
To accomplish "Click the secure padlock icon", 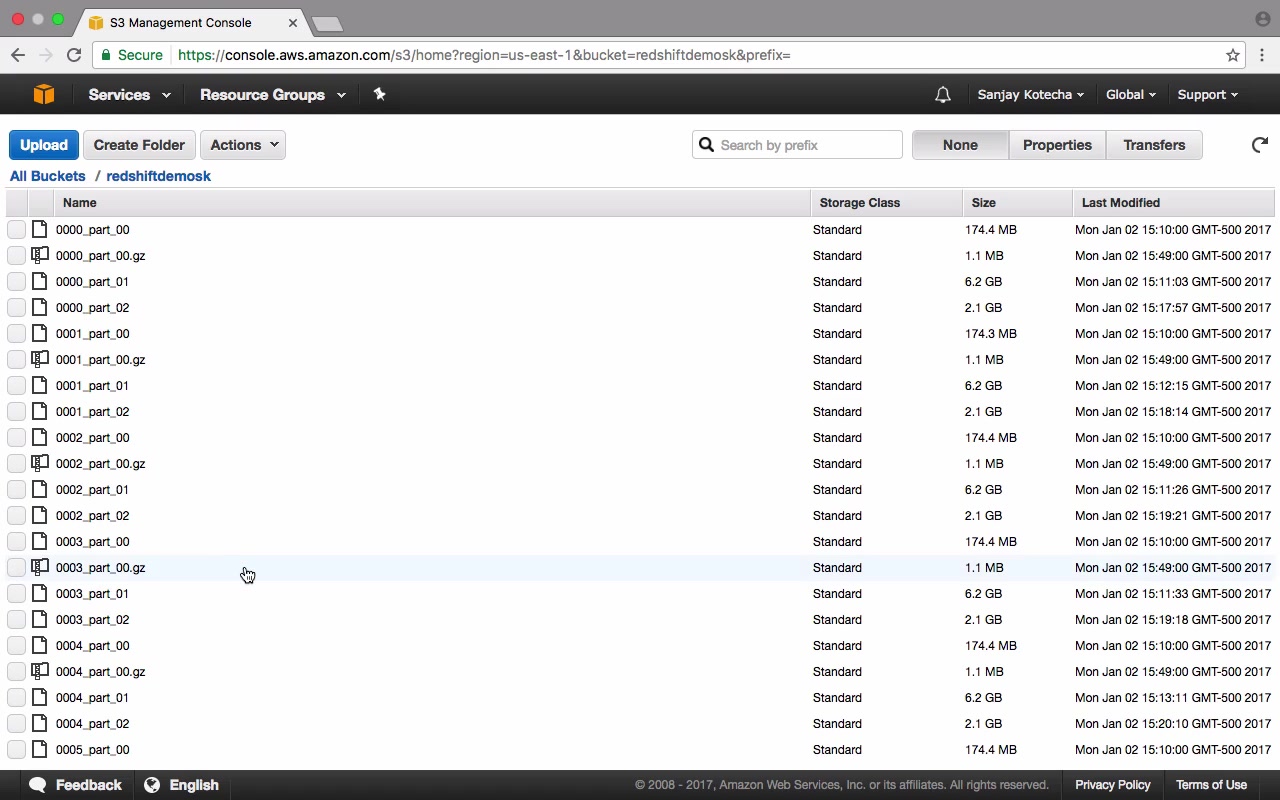I will (x=104, y=55).
